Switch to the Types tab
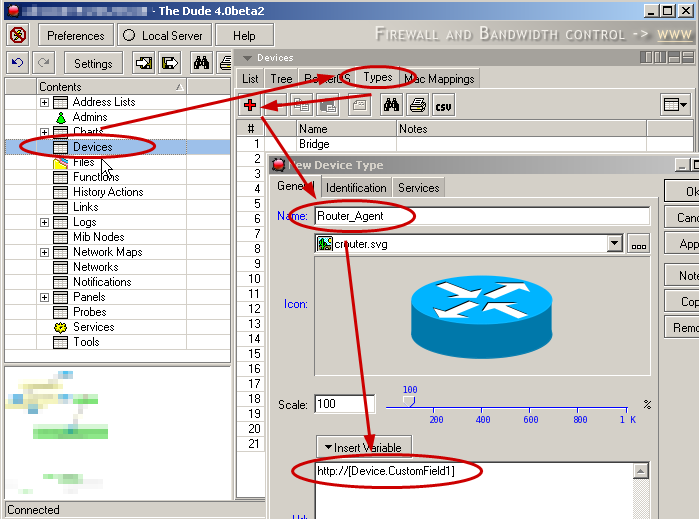Image resolution: width=699 pixels, height=519 pixels. tap(378, 77)
